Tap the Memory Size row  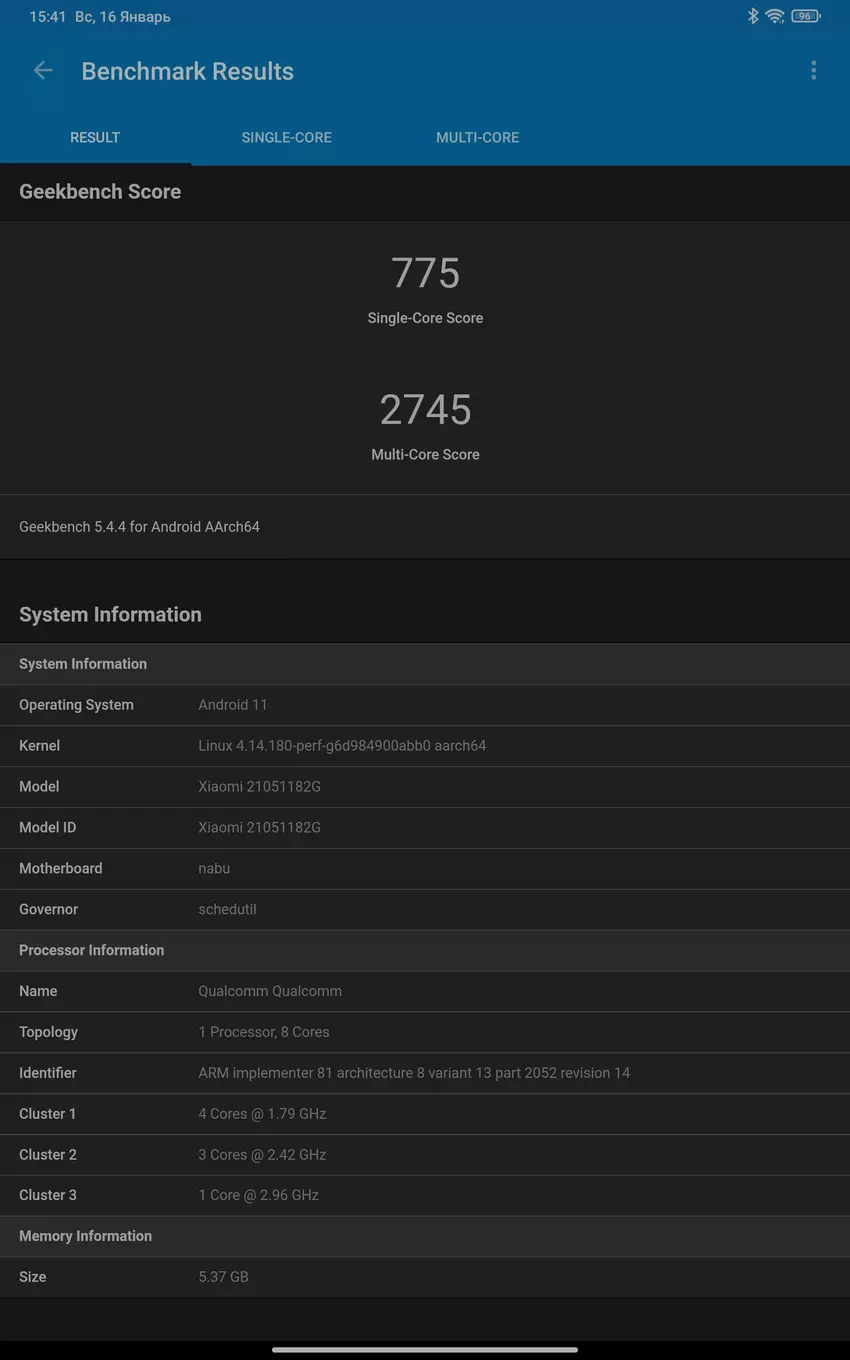[425, 1277]
